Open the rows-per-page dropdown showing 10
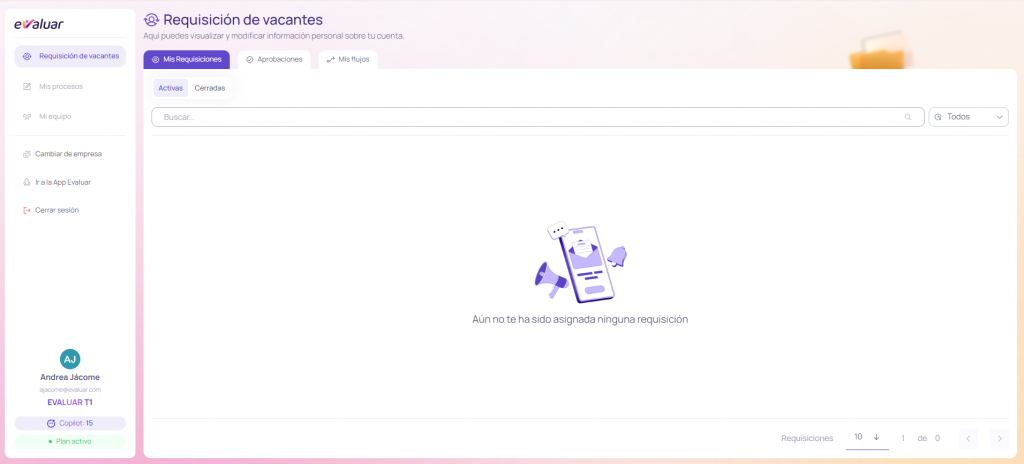This screenshot has height=464, width=1024. point(866,437)
